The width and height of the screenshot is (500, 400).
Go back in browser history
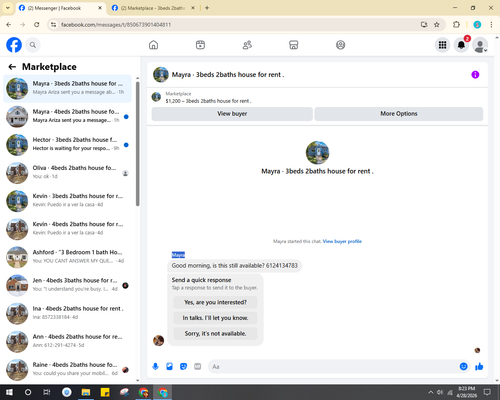pos(9,25)
